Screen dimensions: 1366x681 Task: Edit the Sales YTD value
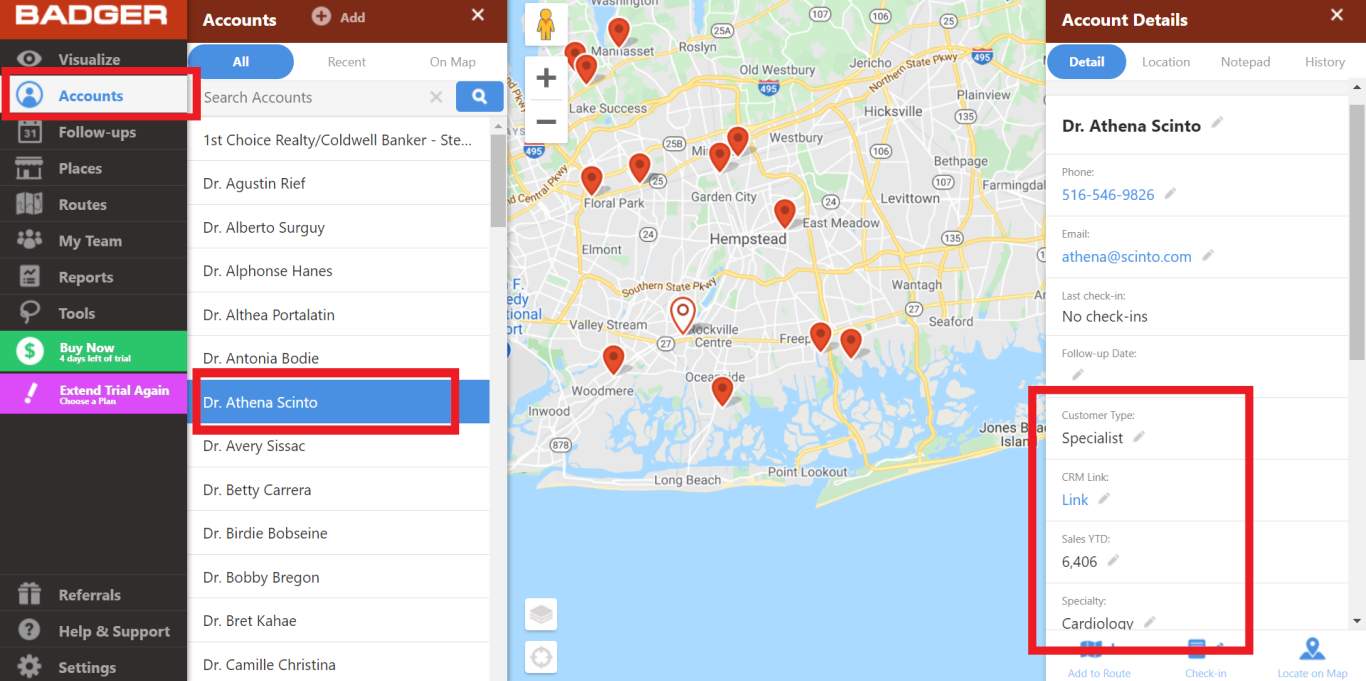pos(1113,560)
